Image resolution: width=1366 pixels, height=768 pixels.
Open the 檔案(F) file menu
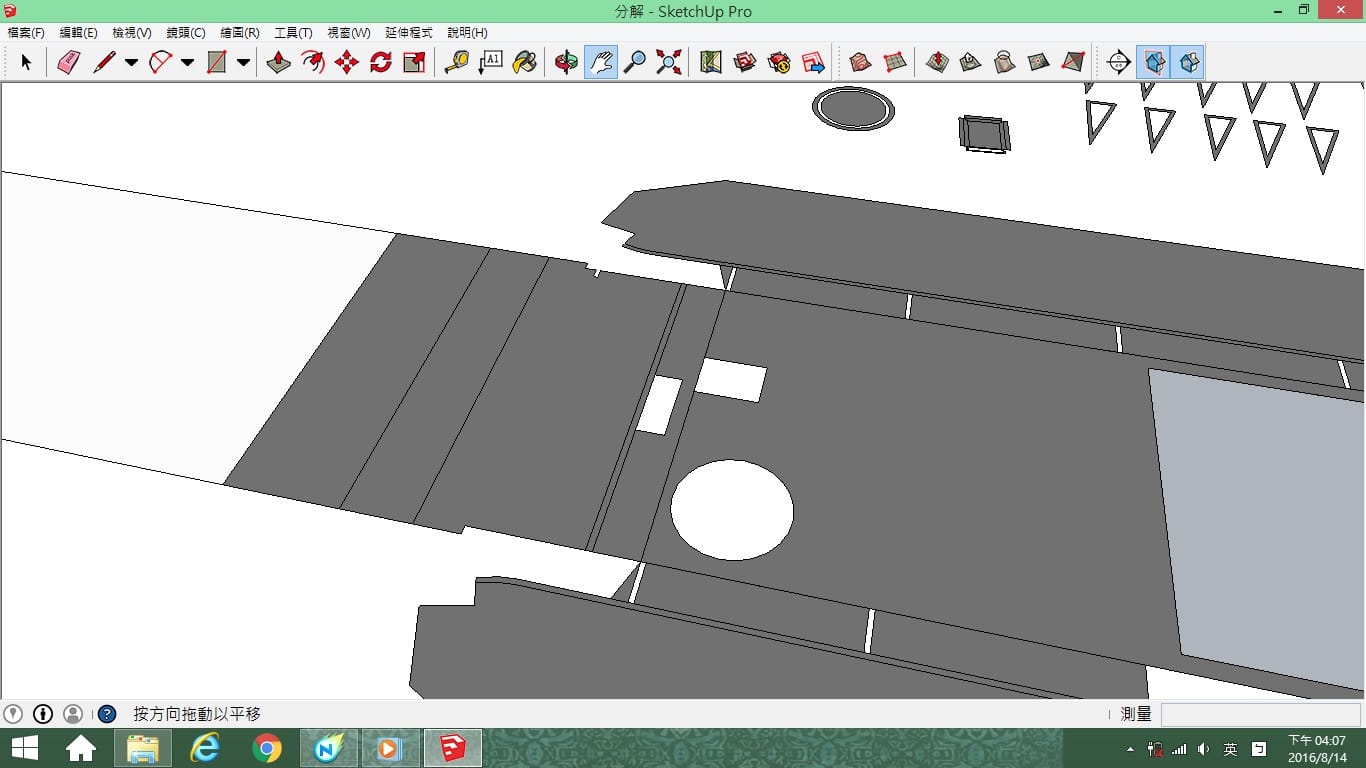26,33
